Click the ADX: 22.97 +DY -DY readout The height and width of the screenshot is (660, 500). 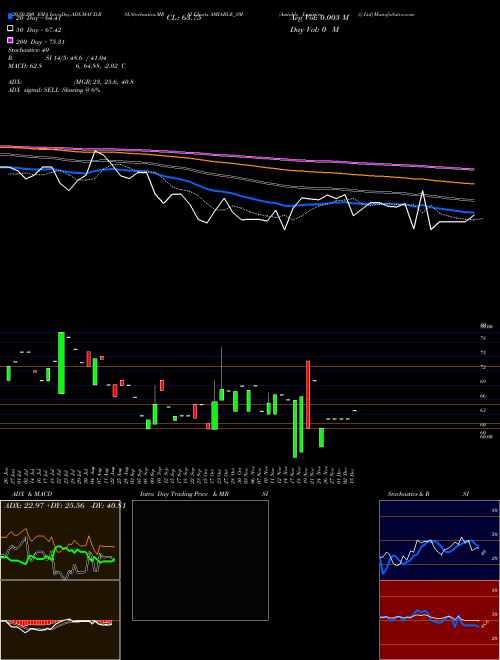[x=64, y=506]
